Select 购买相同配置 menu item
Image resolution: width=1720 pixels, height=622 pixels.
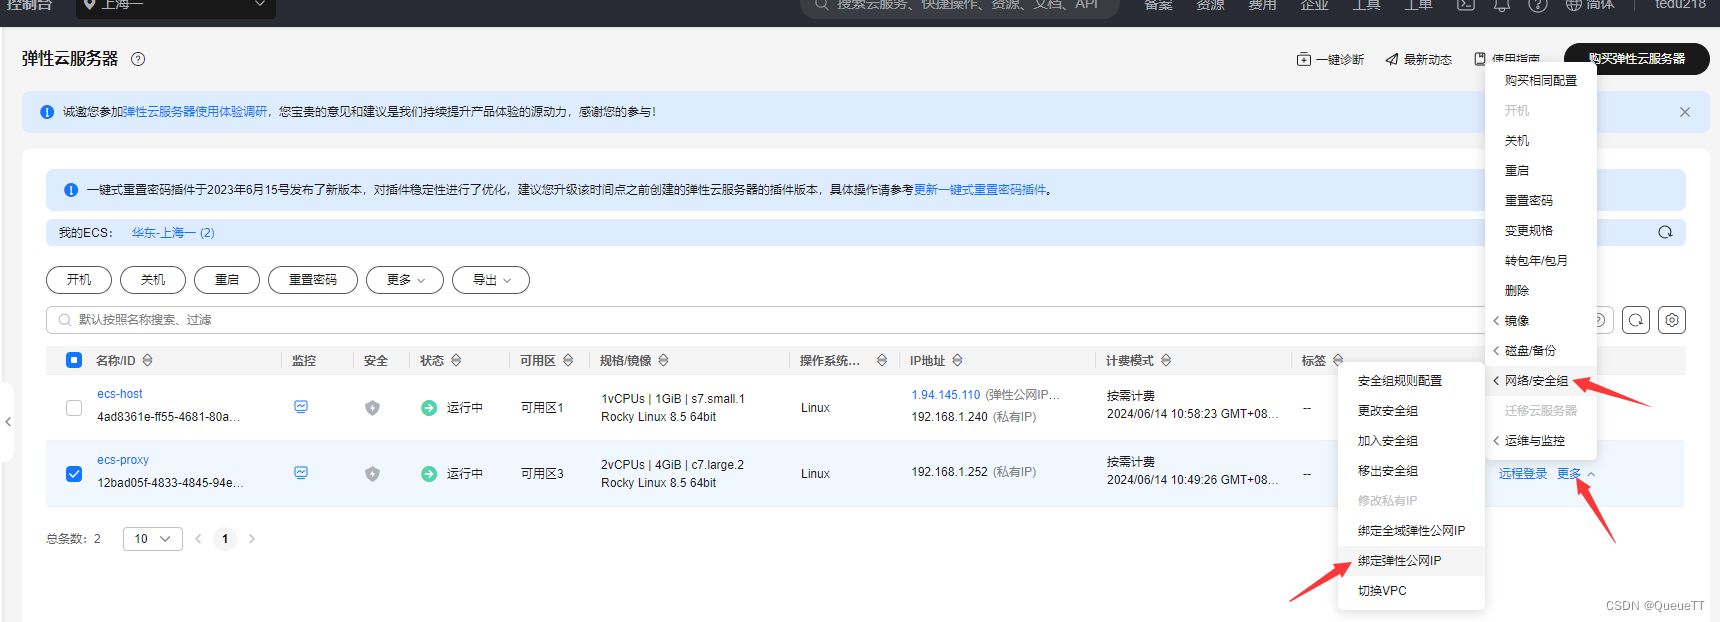pos(1540,81)
